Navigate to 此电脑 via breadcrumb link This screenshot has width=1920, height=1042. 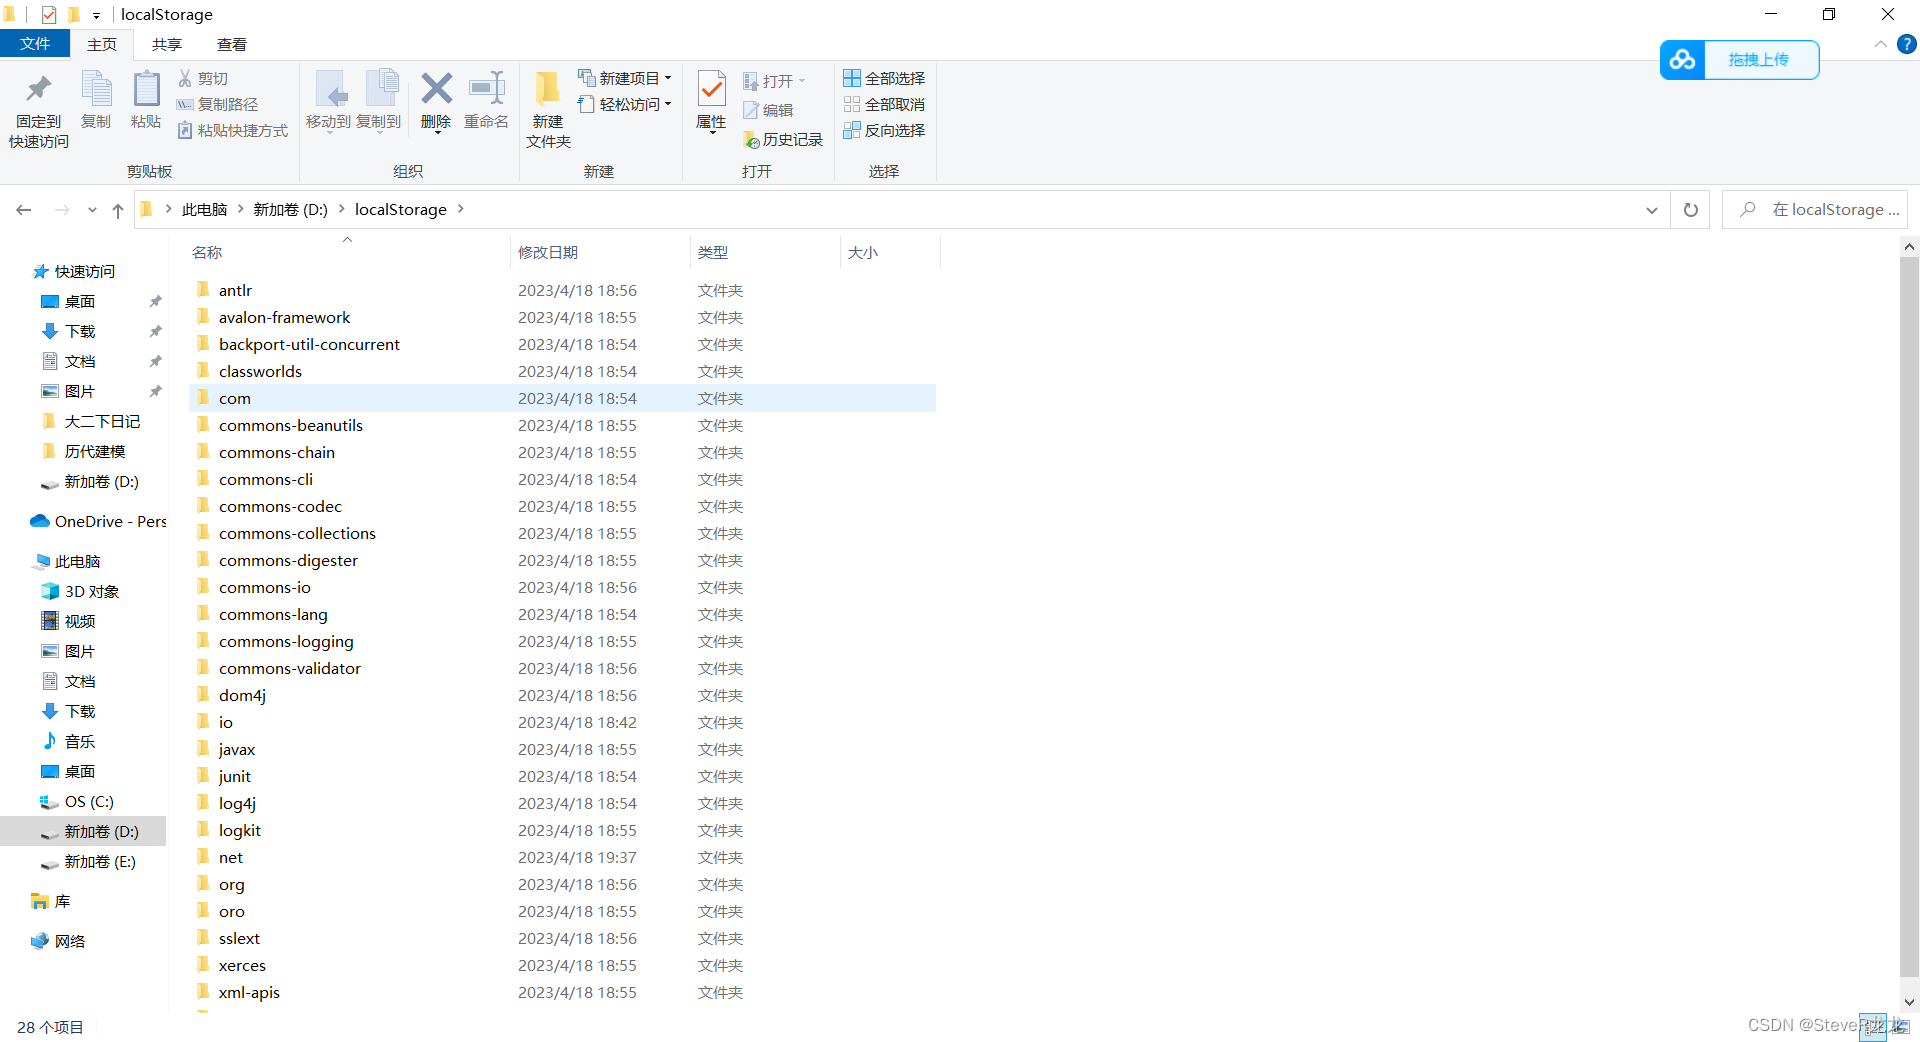tap(205, 209)
